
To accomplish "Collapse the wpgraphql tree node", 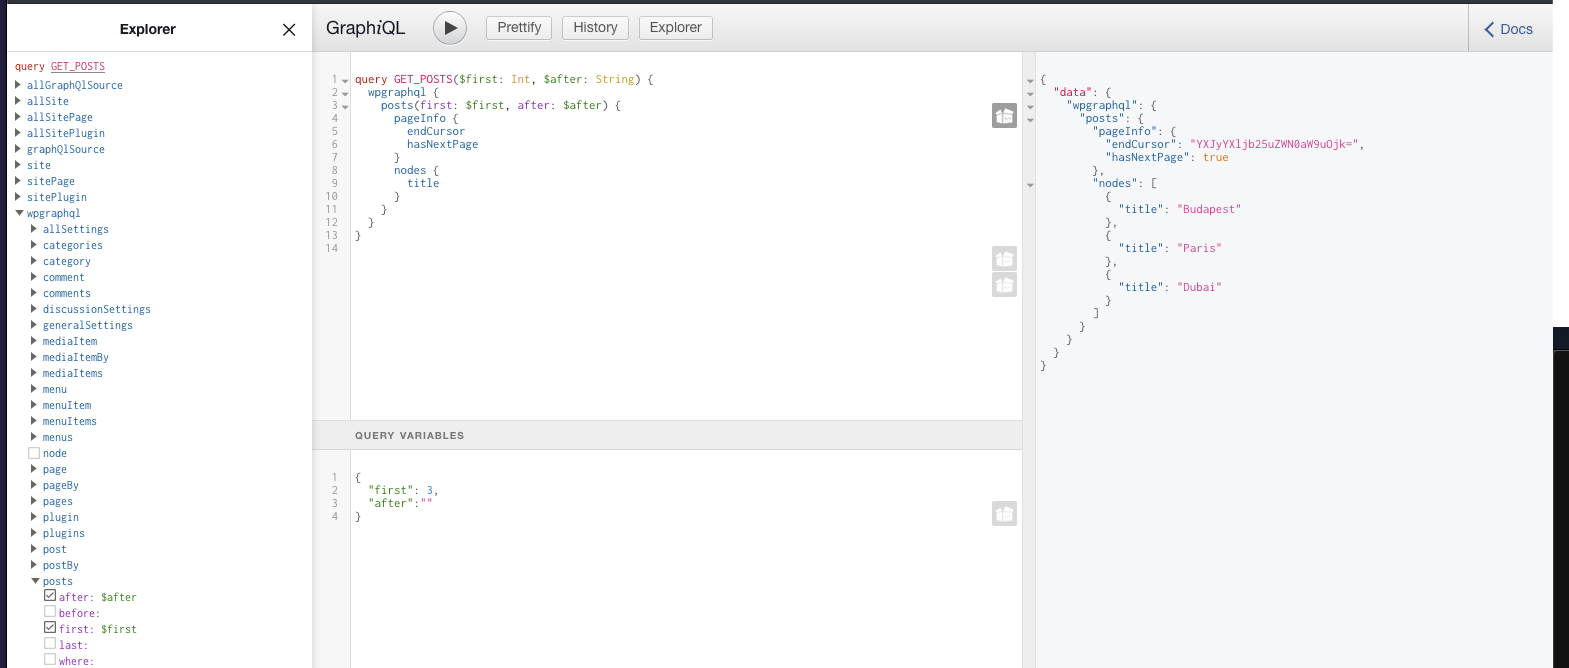I will (19, 213).
